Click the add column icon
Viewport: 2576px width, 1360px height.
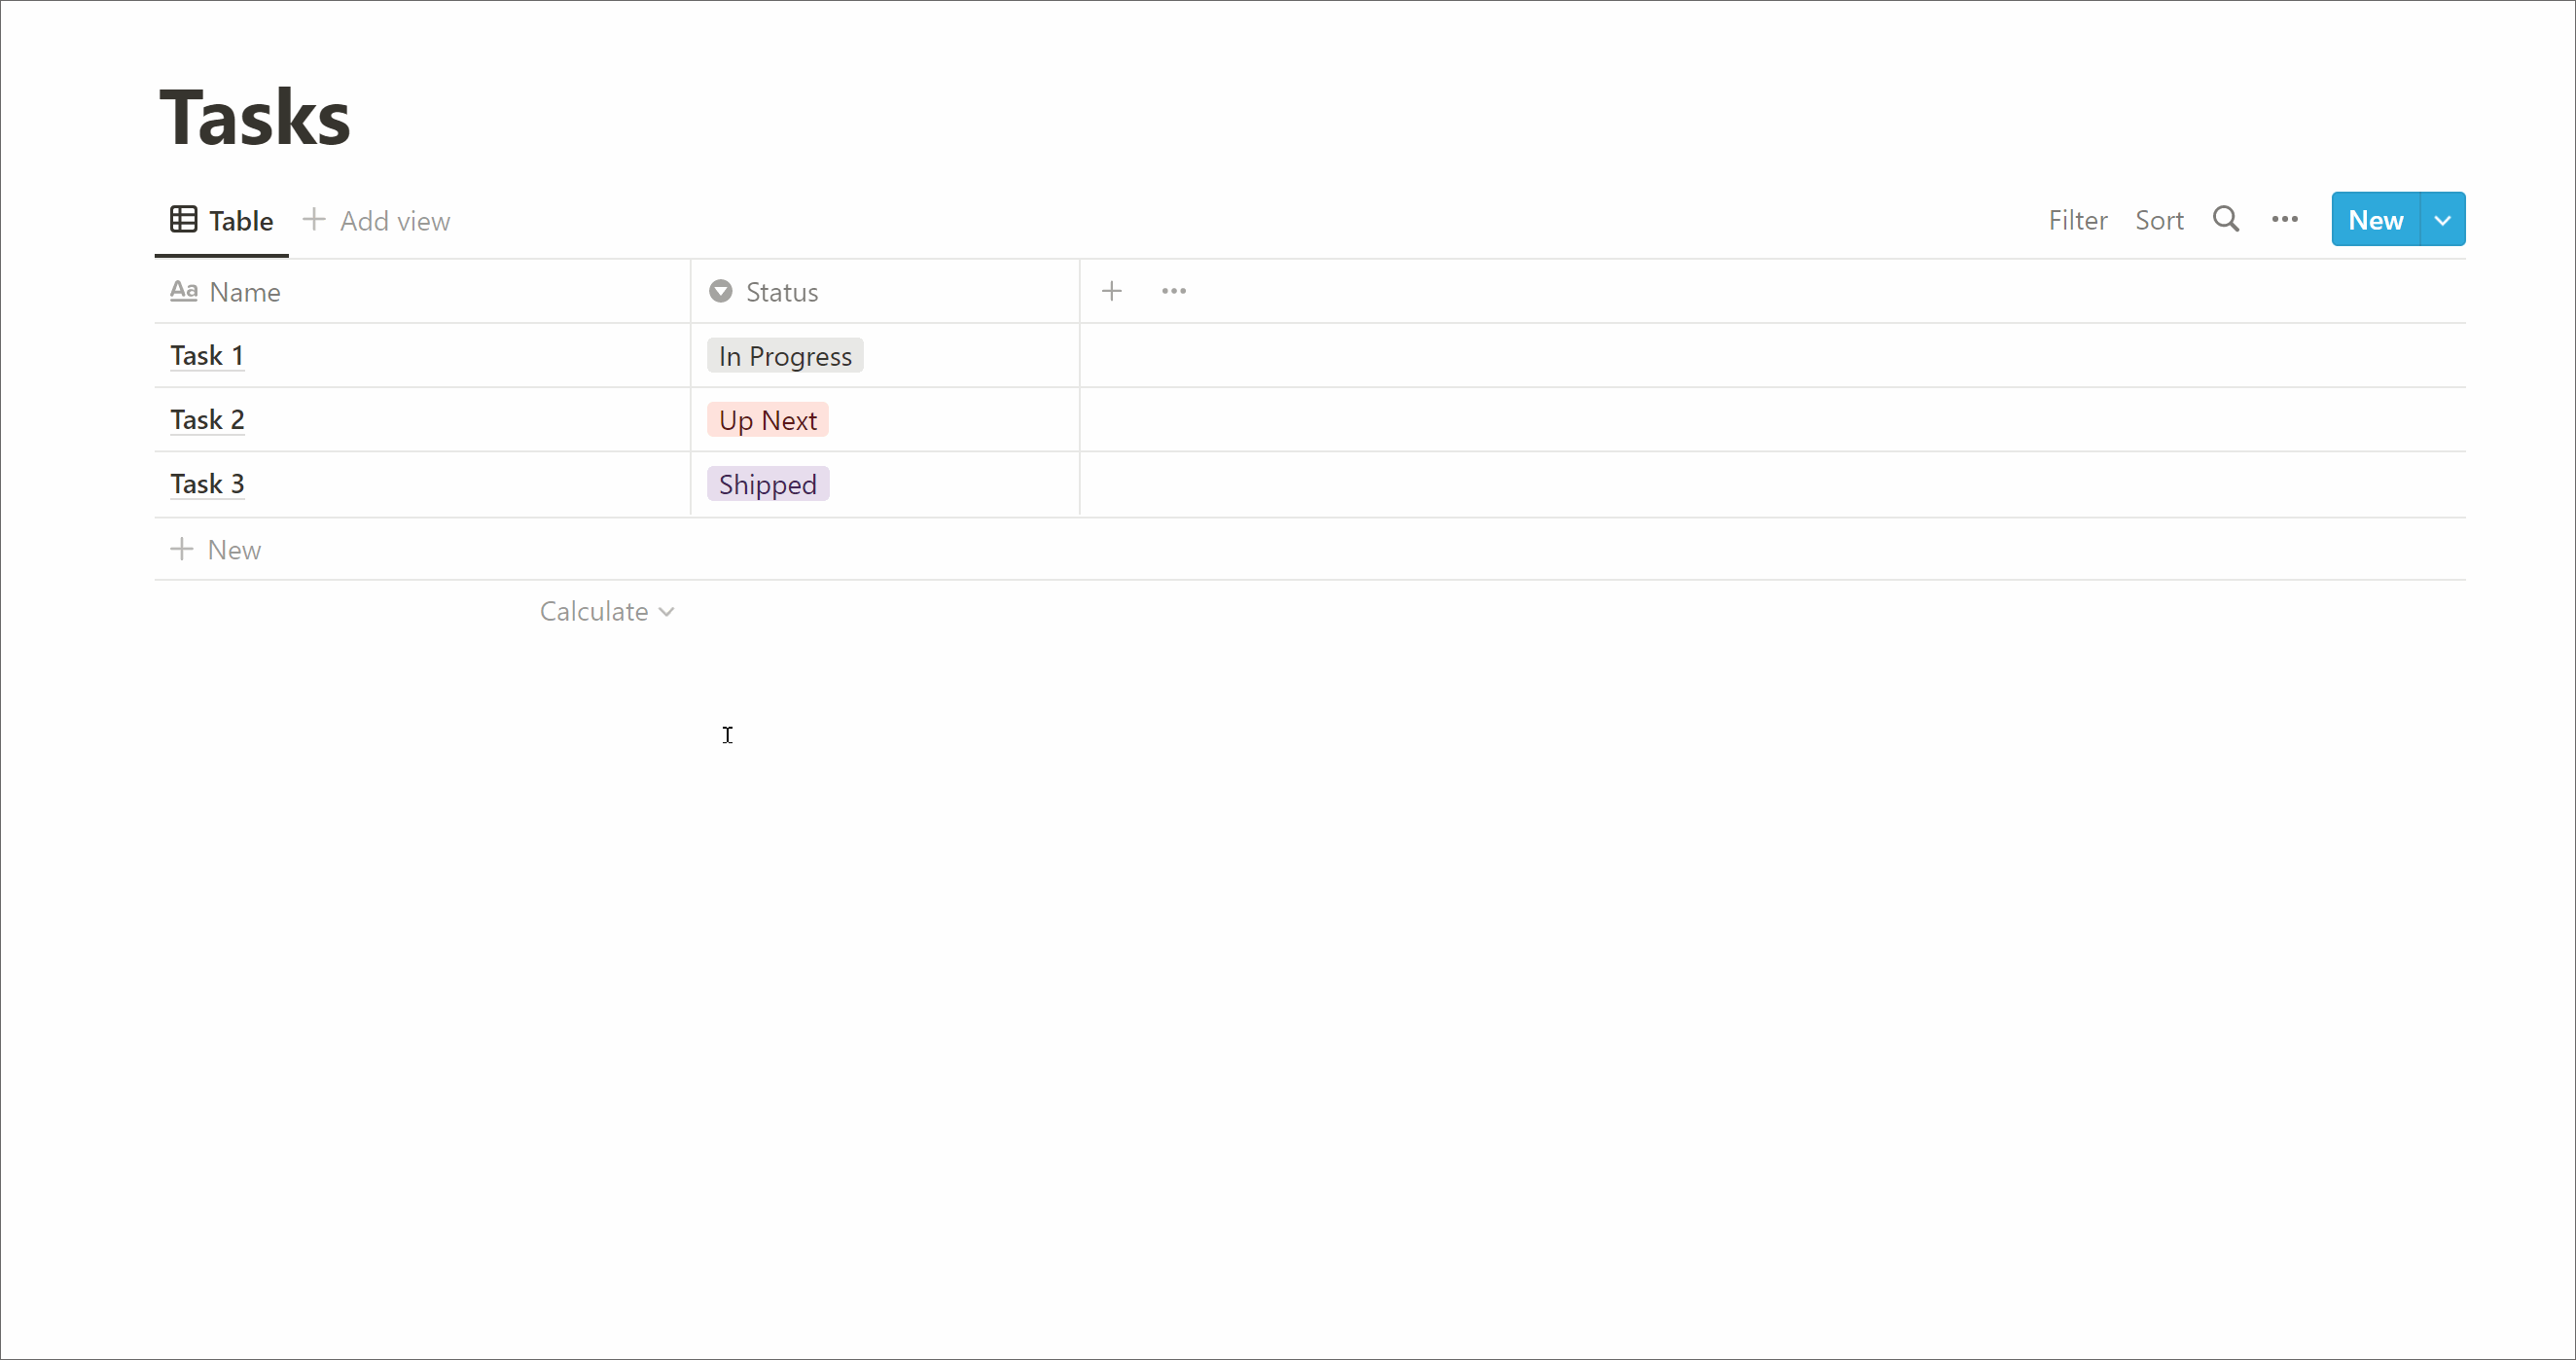point(1113,292)
